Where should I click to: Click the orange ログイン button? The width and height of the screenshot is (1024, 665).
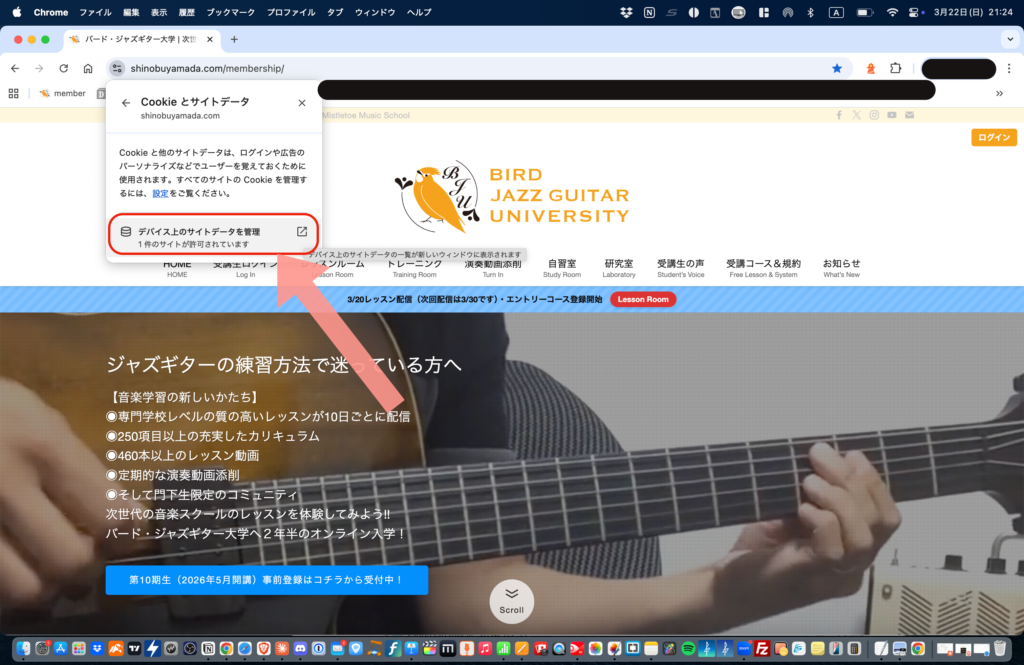coord(993,137)
